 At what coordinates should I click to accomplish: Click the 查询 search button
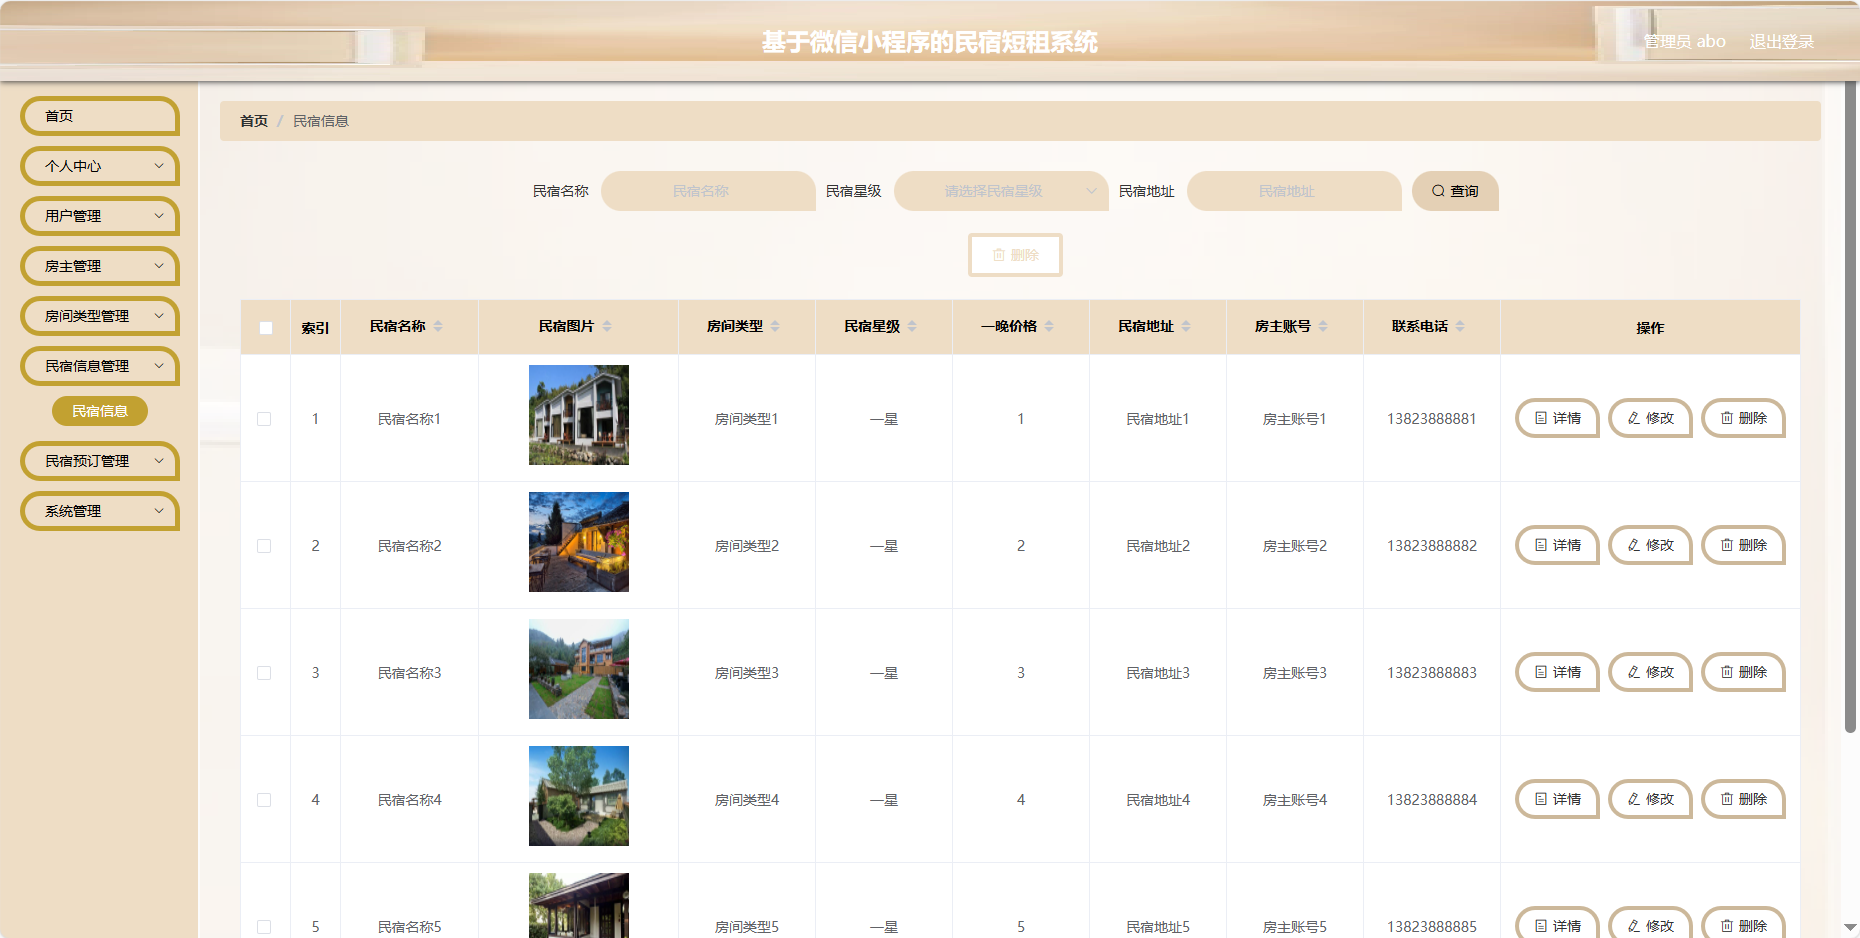click(1455, 191)
